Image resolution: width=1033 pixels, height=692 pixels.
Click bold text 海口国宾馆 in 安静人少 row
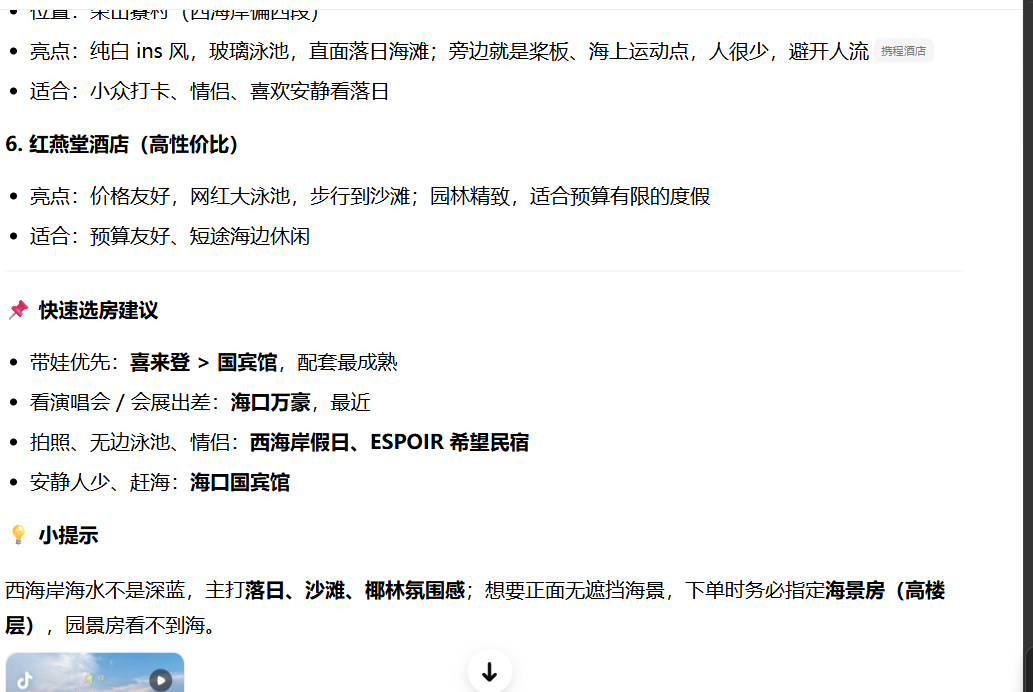click(240, 482)
